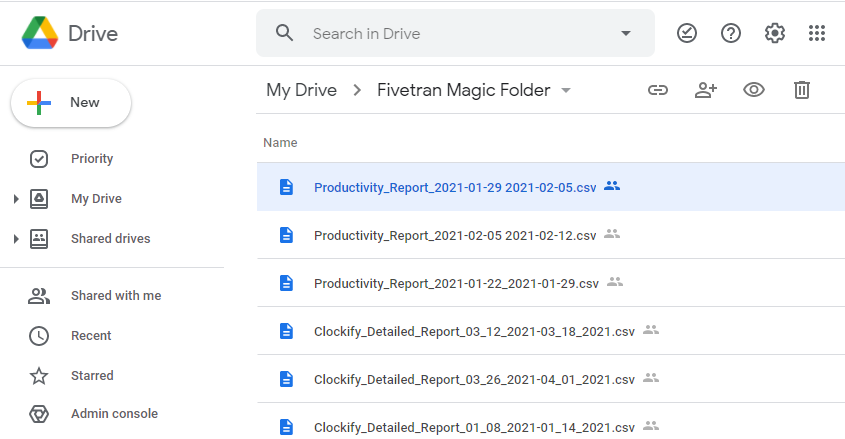Click the New button
The image size is (845, 439).
point(71,103)
